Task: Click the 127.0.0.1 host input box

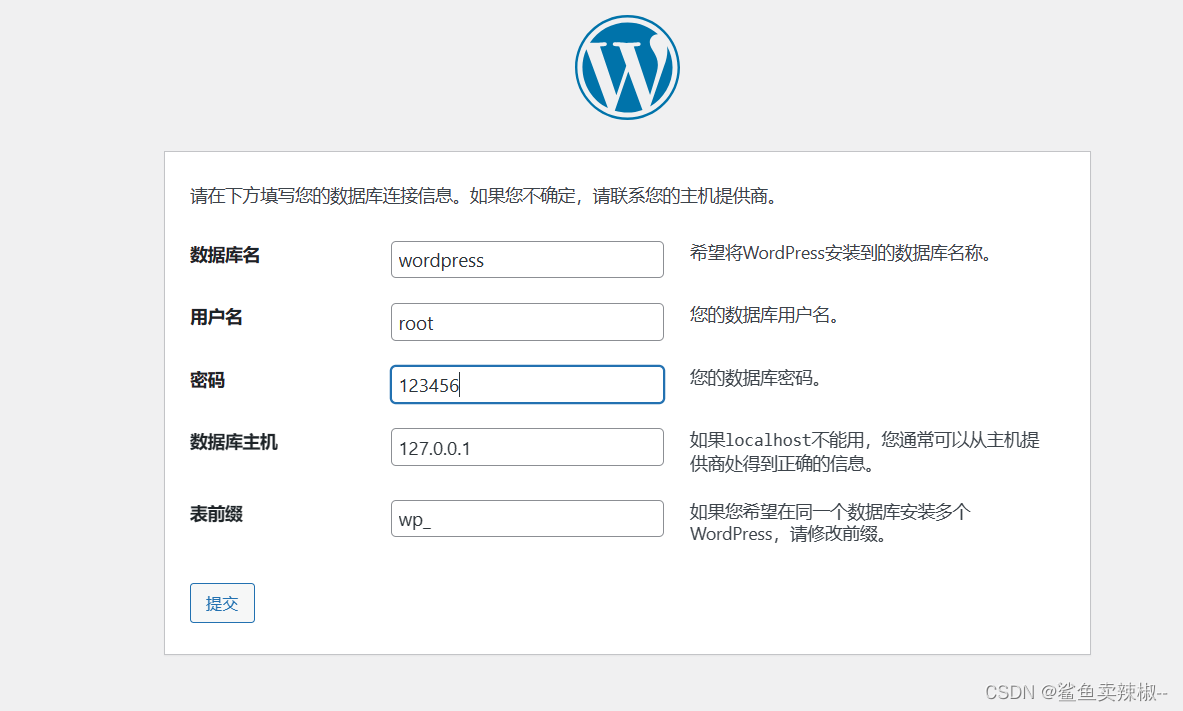Action: tap(527, 447)
